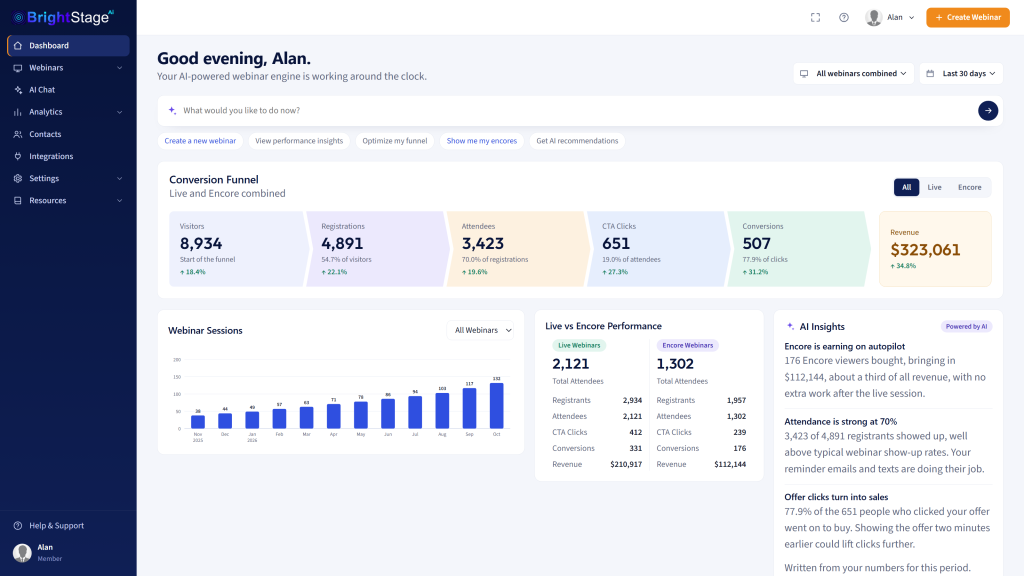Open Dashboard in the sidebar

coord(68,46)
